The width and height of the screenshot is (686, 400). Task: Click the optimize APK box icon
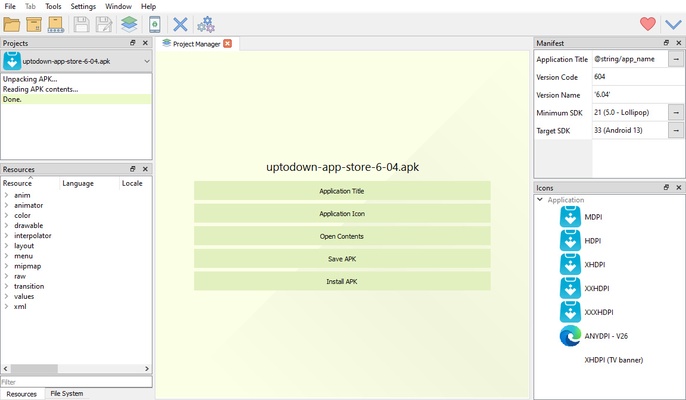tap(34, 25)
